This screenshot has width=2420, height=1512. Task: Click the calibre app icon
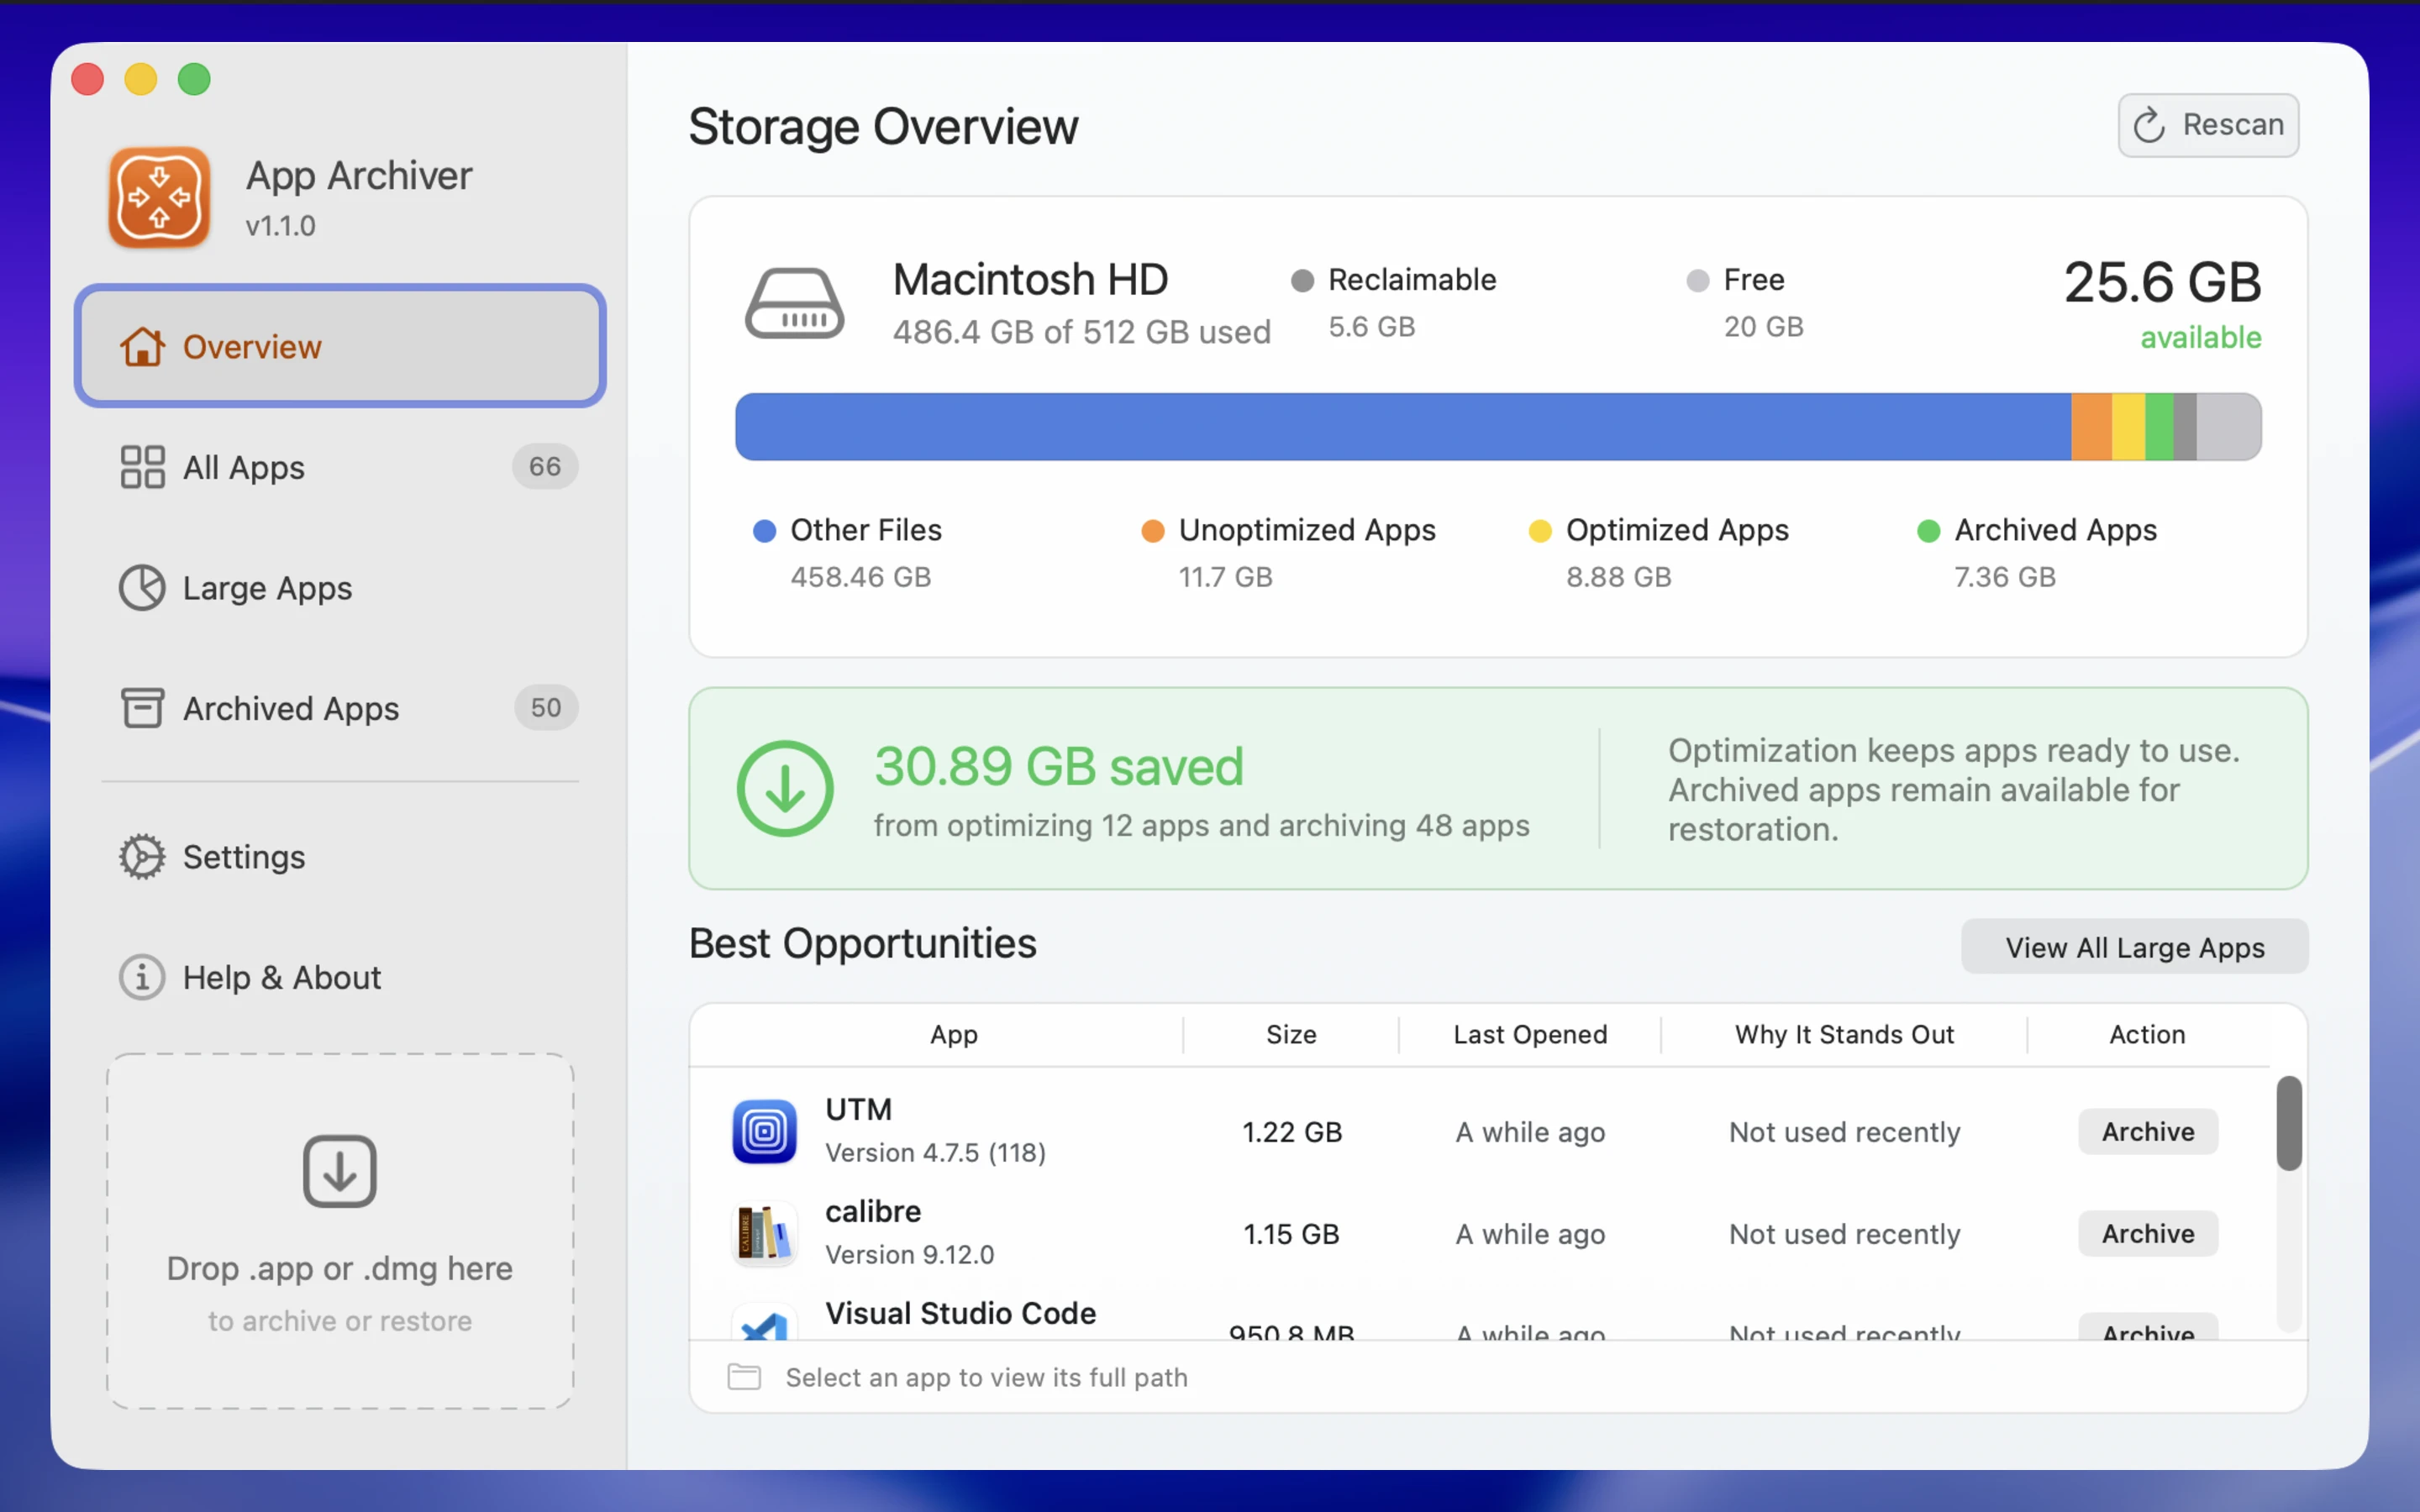tap(765, 1234)
